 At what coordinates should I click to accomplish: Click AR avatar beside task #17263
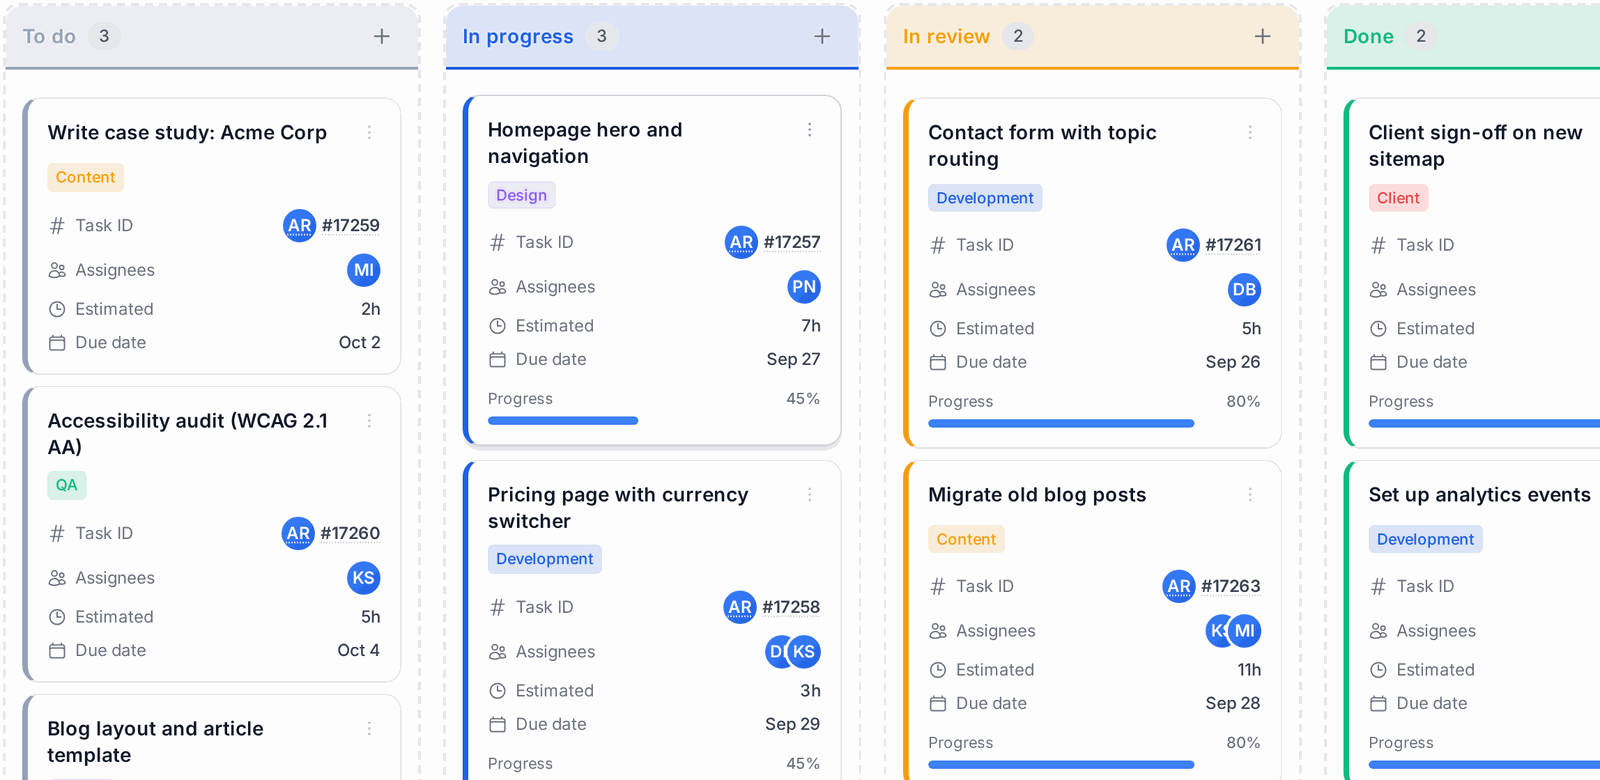[x=1179, y=587]
